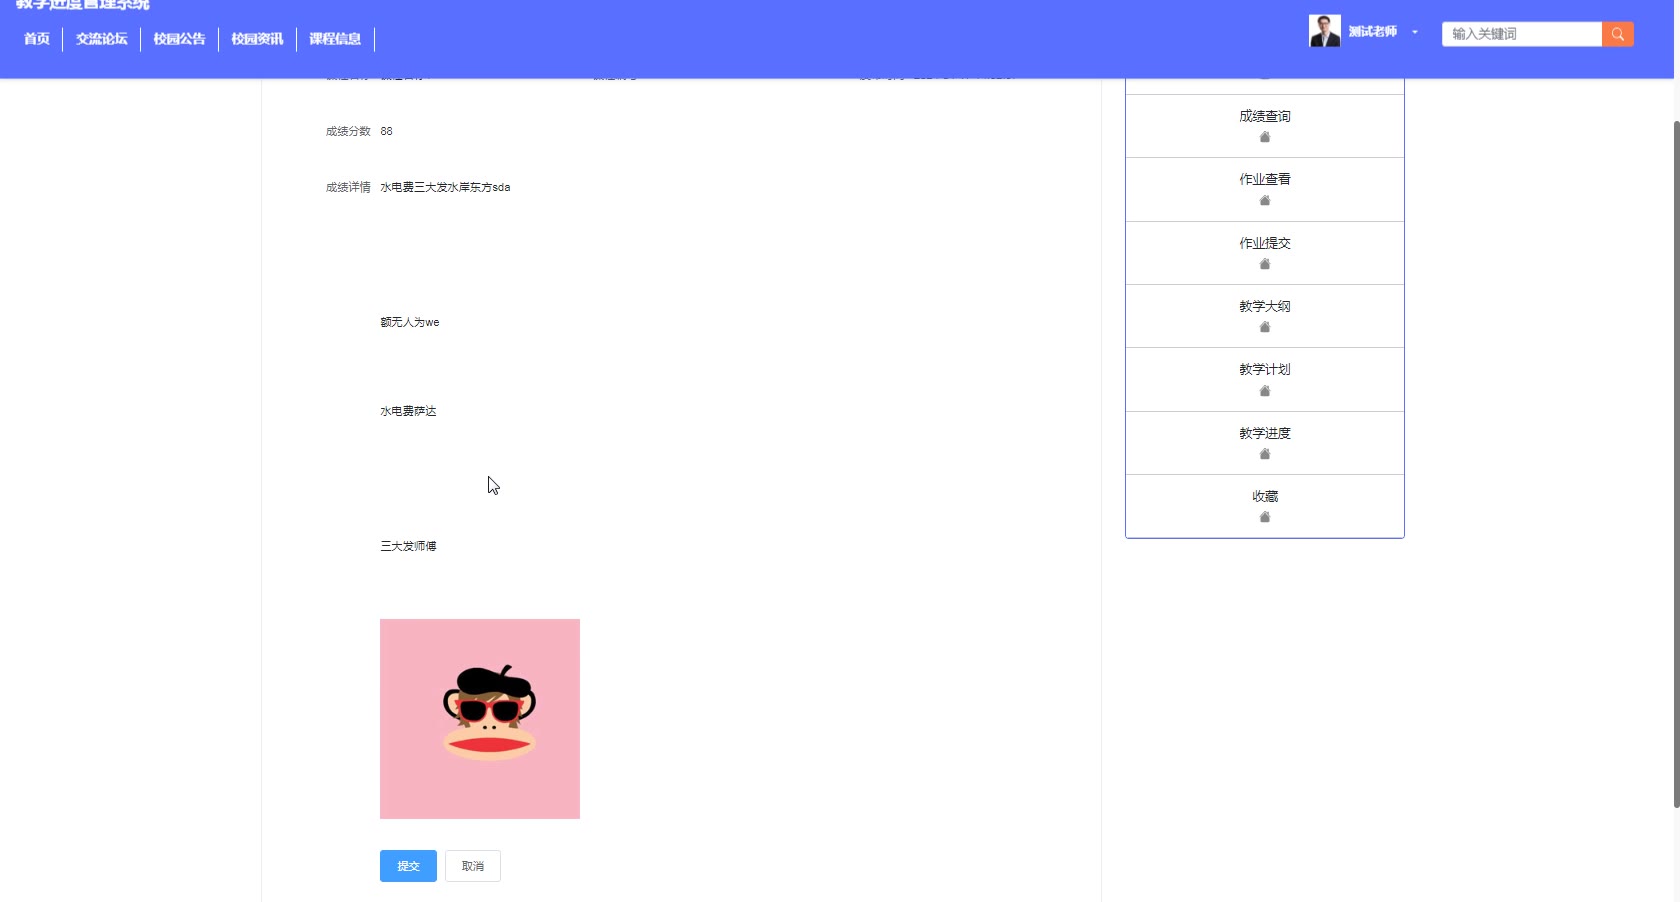Cancel with the 取消 button
The image size is (1680, 902).
(473, 866)
